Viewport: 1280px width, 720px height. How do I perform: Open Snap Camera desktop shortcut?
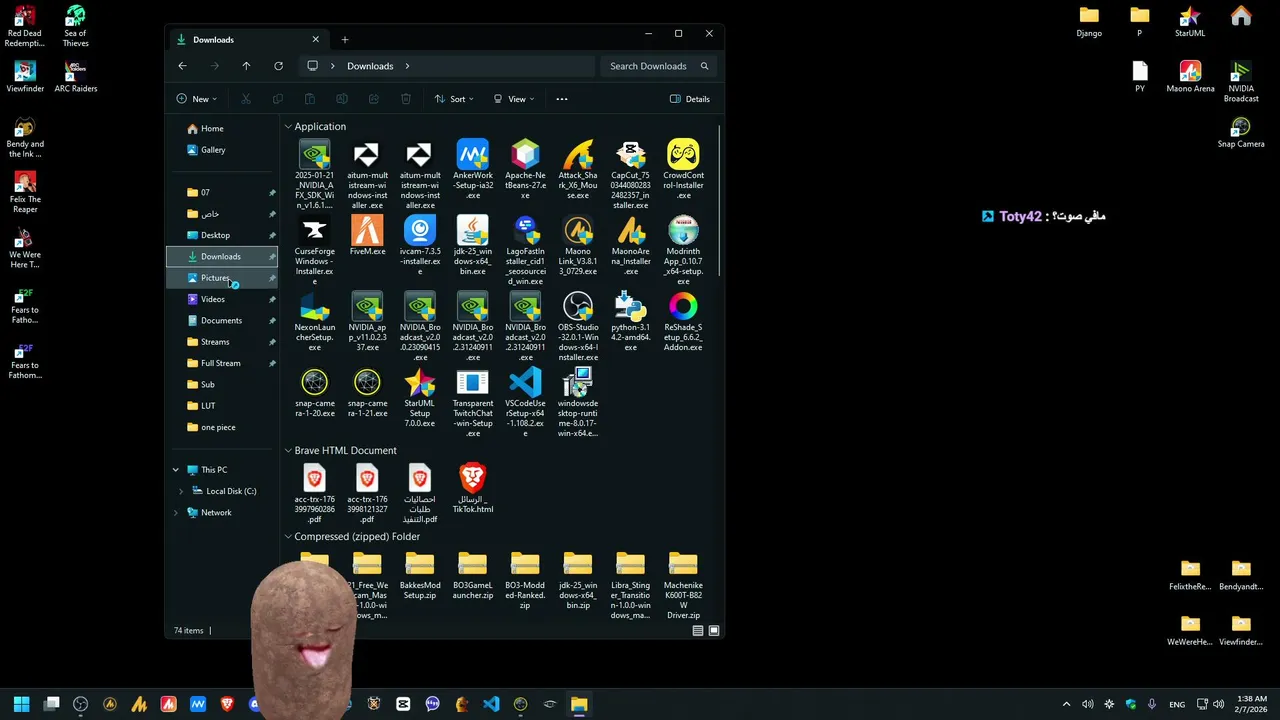[1241, 132]
